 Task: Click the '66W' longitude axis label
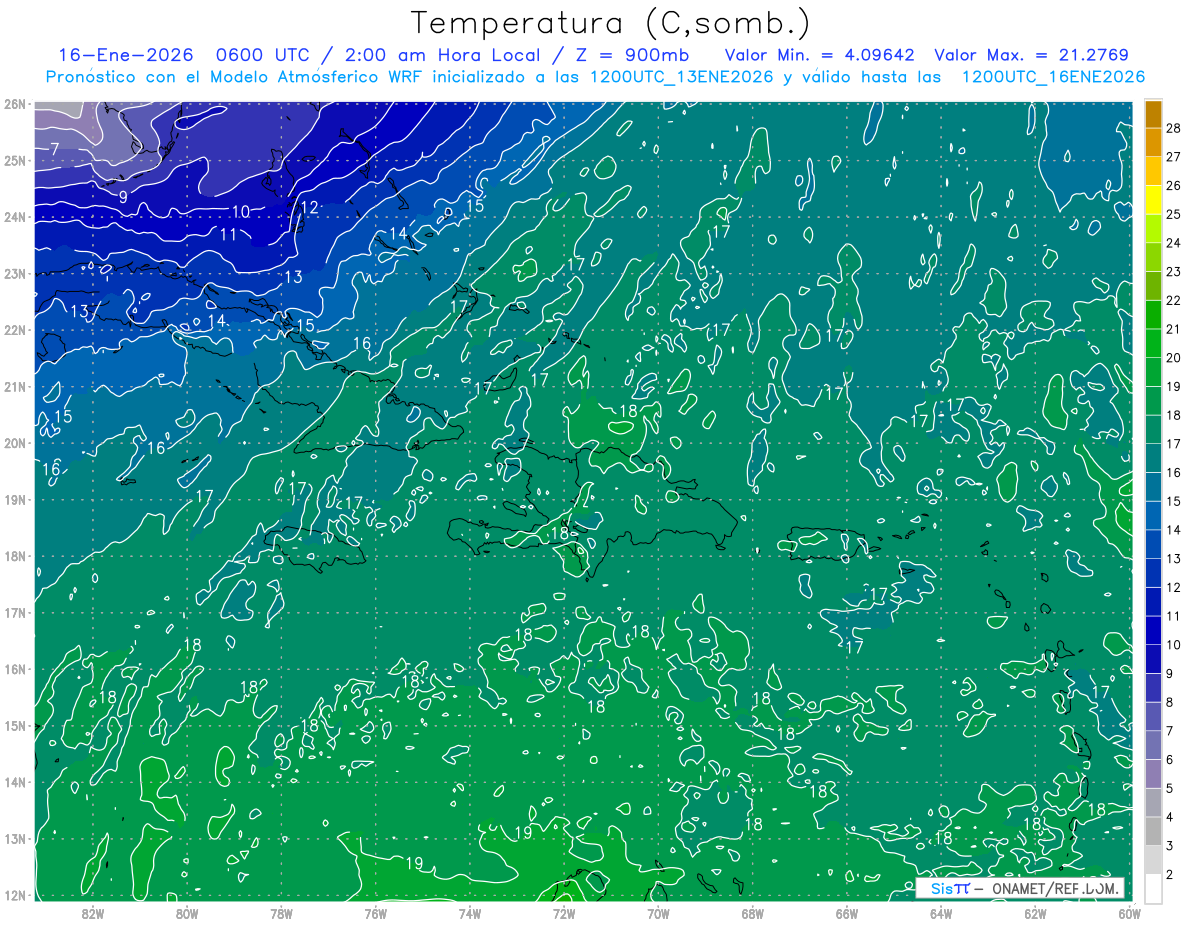(x=847, y=913)
